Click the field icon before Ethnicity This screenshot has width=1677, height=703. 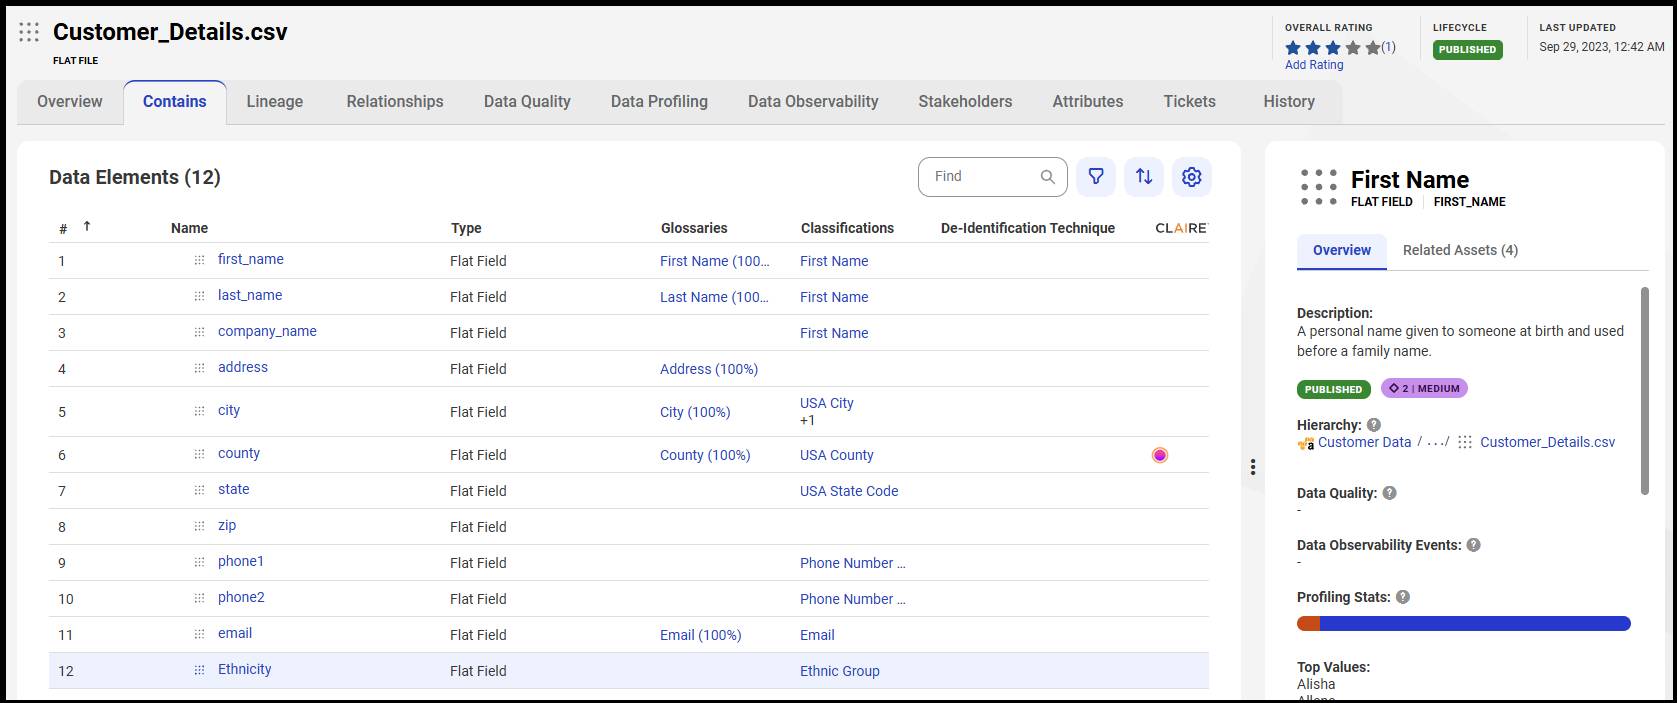coord(199,670)
